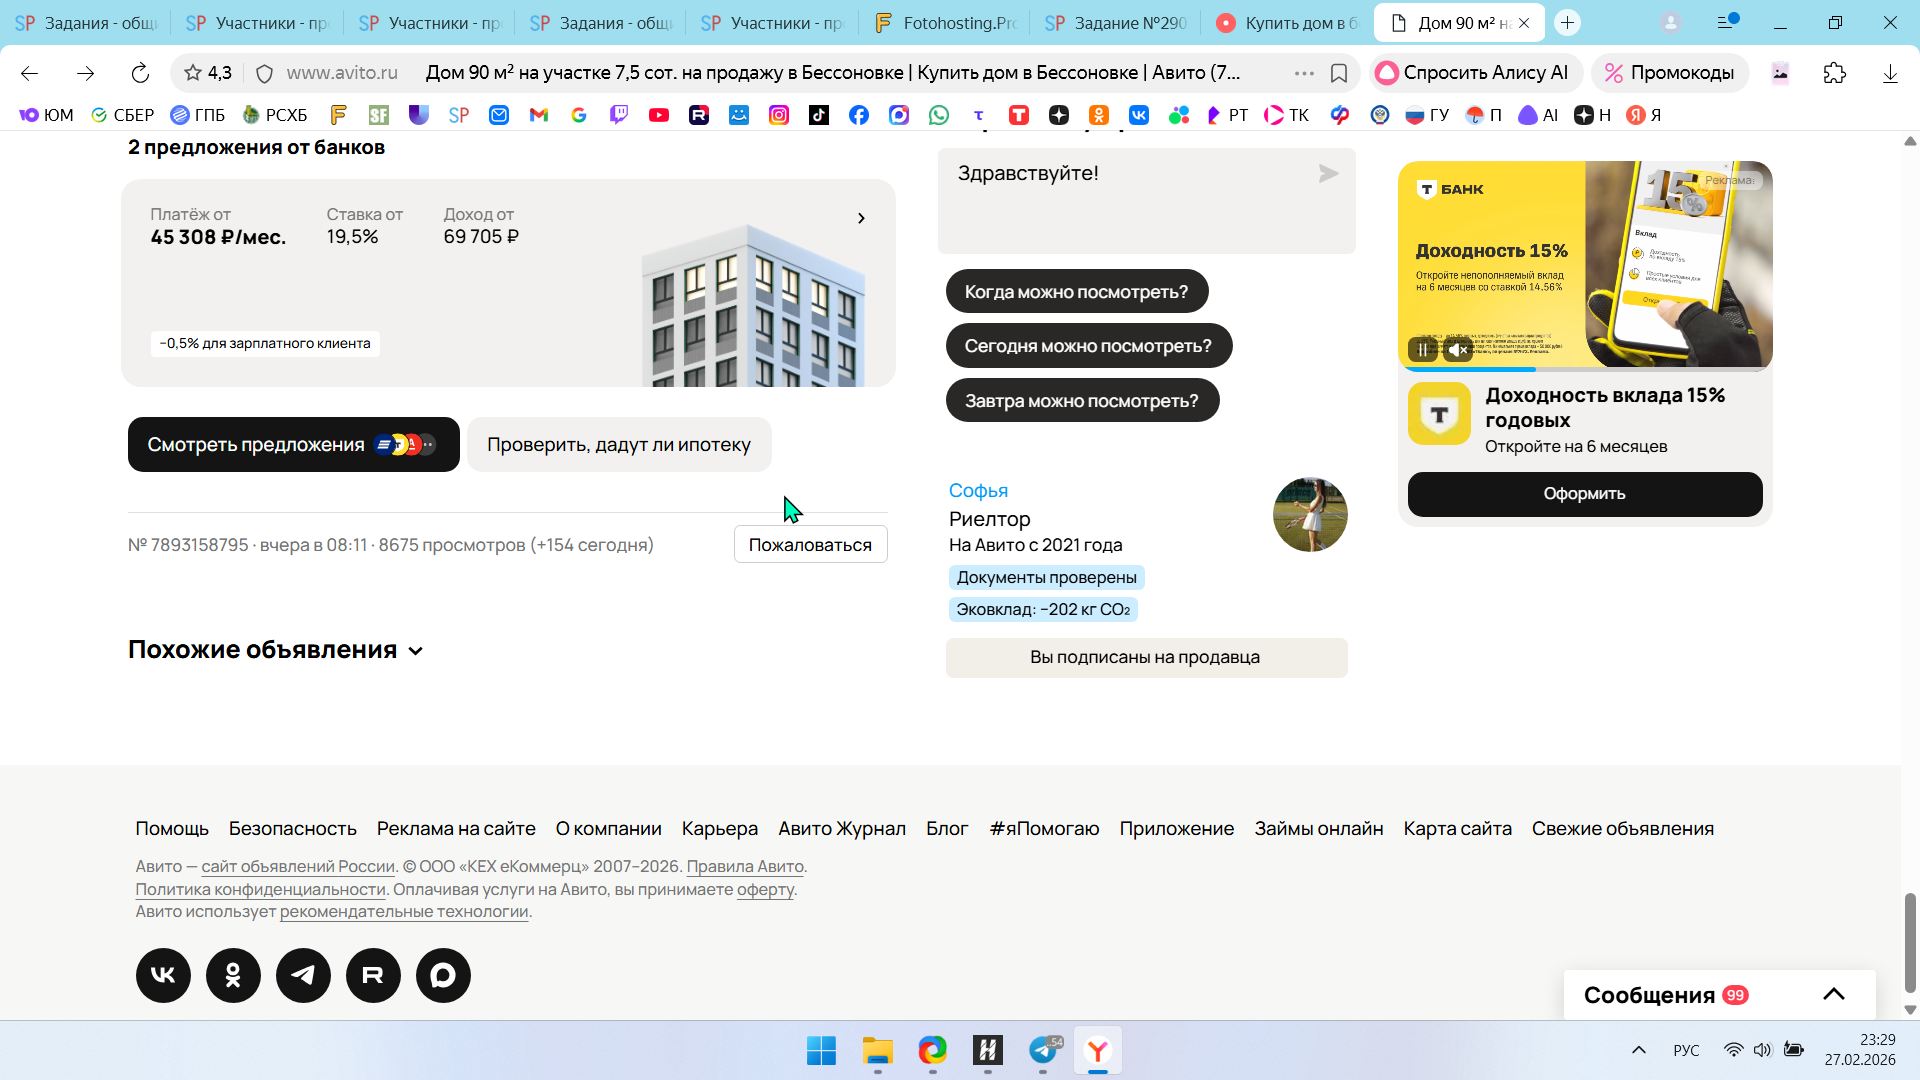Toggle seller subscription button
The image size is (1920, 1080).
pos(1146,658)
